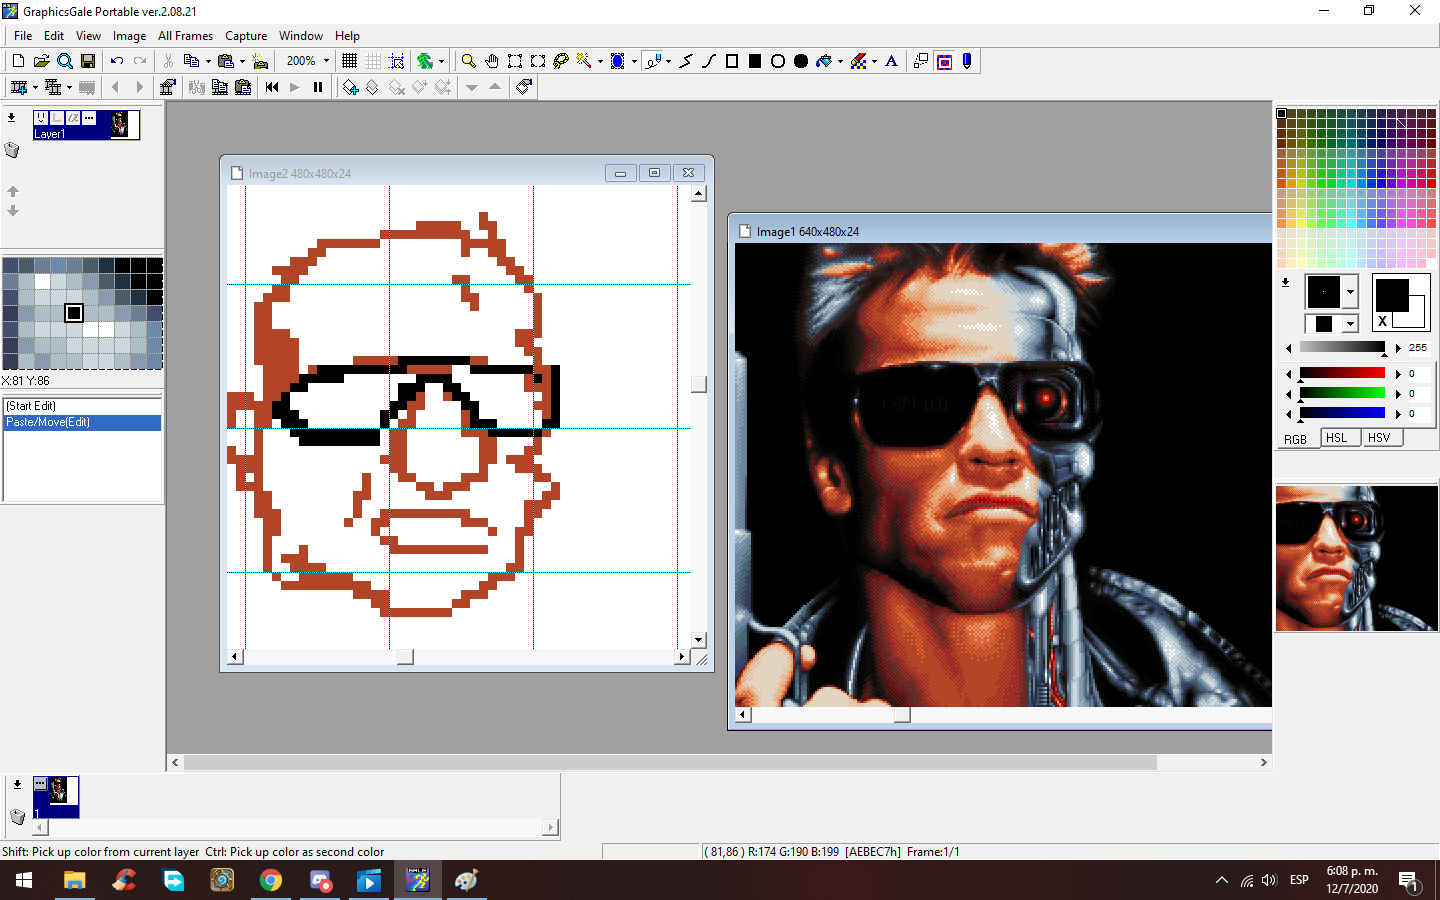Select the Text tool
Viewport: 1440px width, 900px height.
[892, 61]
